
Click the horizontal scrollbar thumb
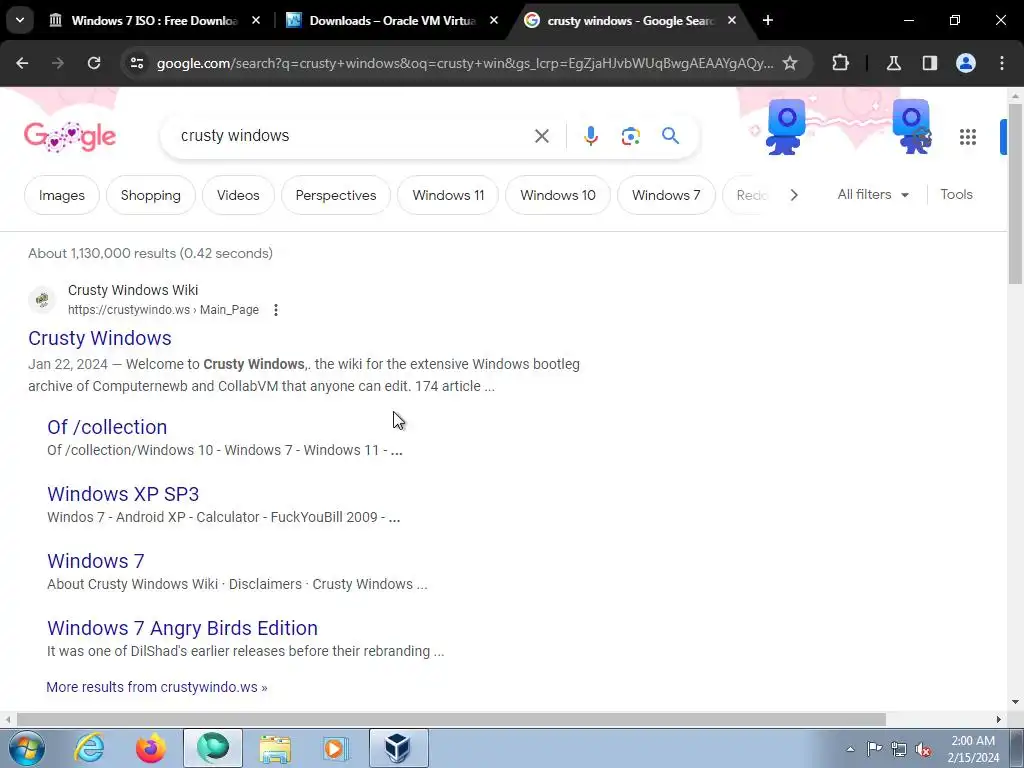pos(451,720)
